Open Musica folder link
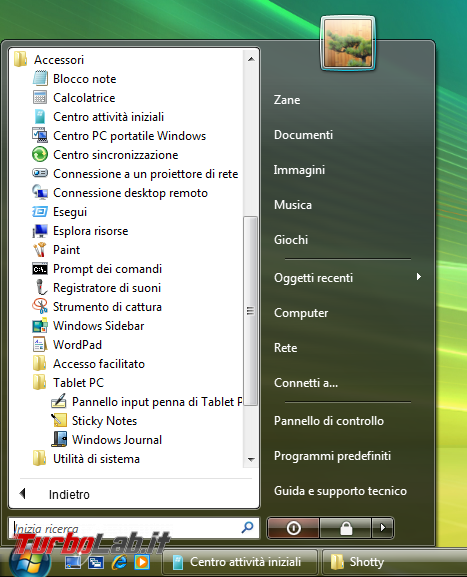 293,205
